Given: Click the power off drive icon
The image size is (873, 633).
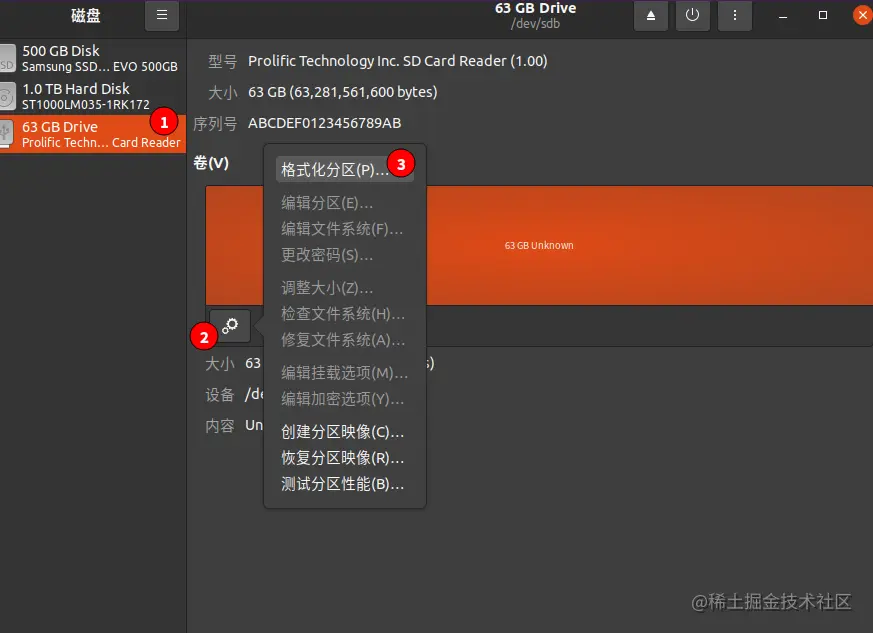Looking at the screenshot, I should 693,16.
